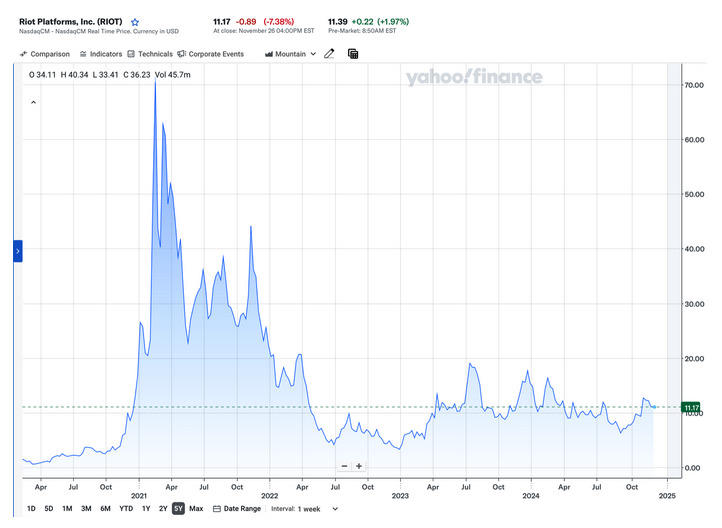Viewport: 722px width, 528px height.
Task: Click the 11.17 current price tag
Action: tap(691, 407)
